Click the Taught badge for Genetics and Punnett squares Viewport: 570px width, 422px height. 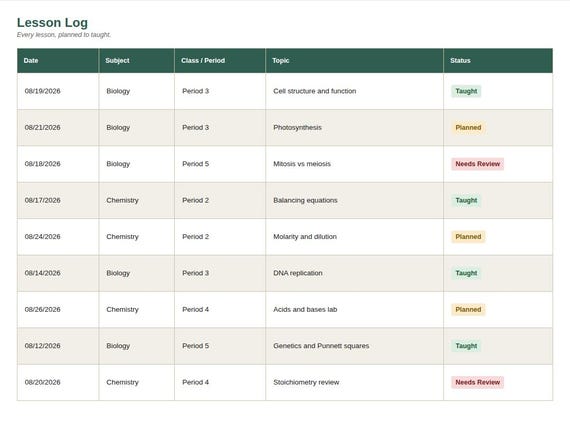click(466, 346)
